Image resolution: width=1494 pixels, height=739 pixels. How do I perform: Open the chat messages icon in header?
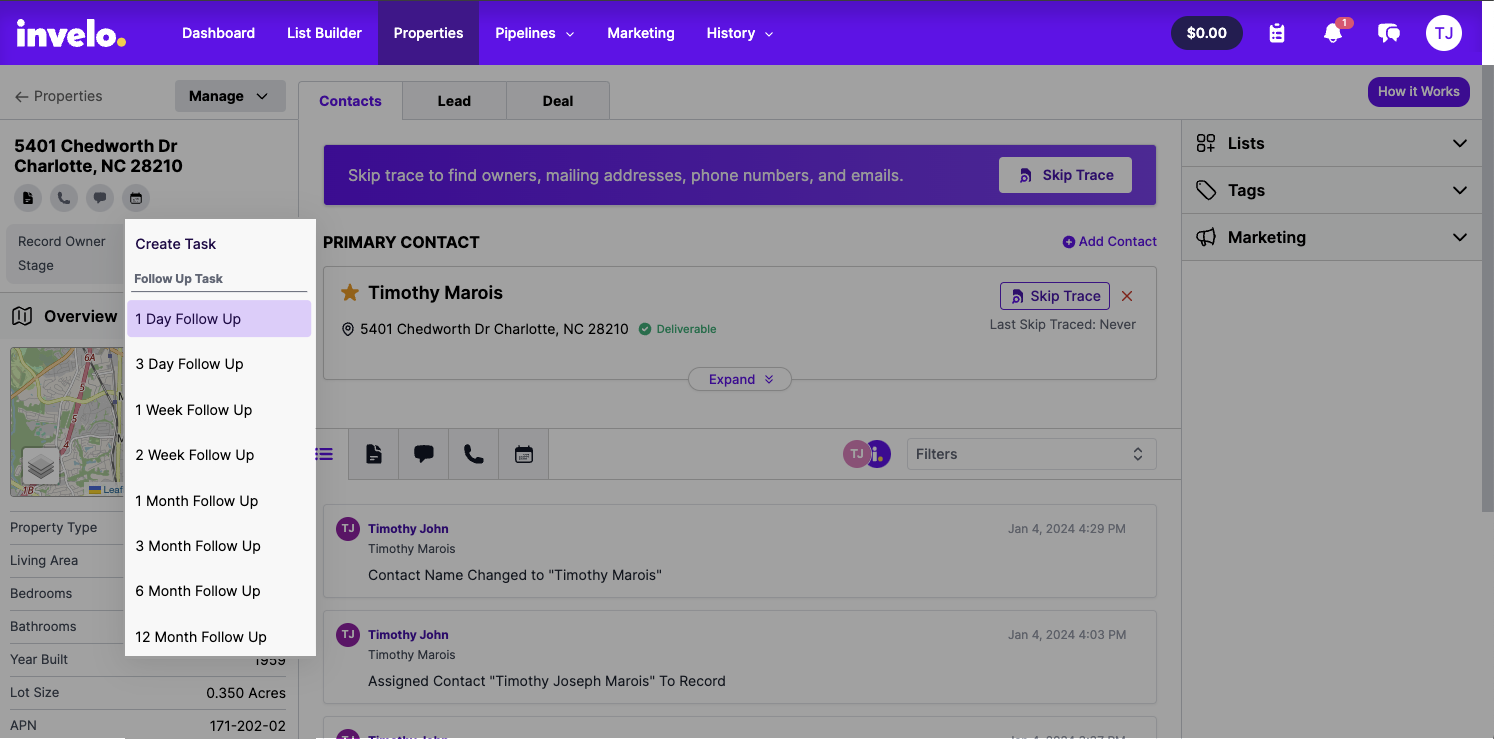(1388, 33)
